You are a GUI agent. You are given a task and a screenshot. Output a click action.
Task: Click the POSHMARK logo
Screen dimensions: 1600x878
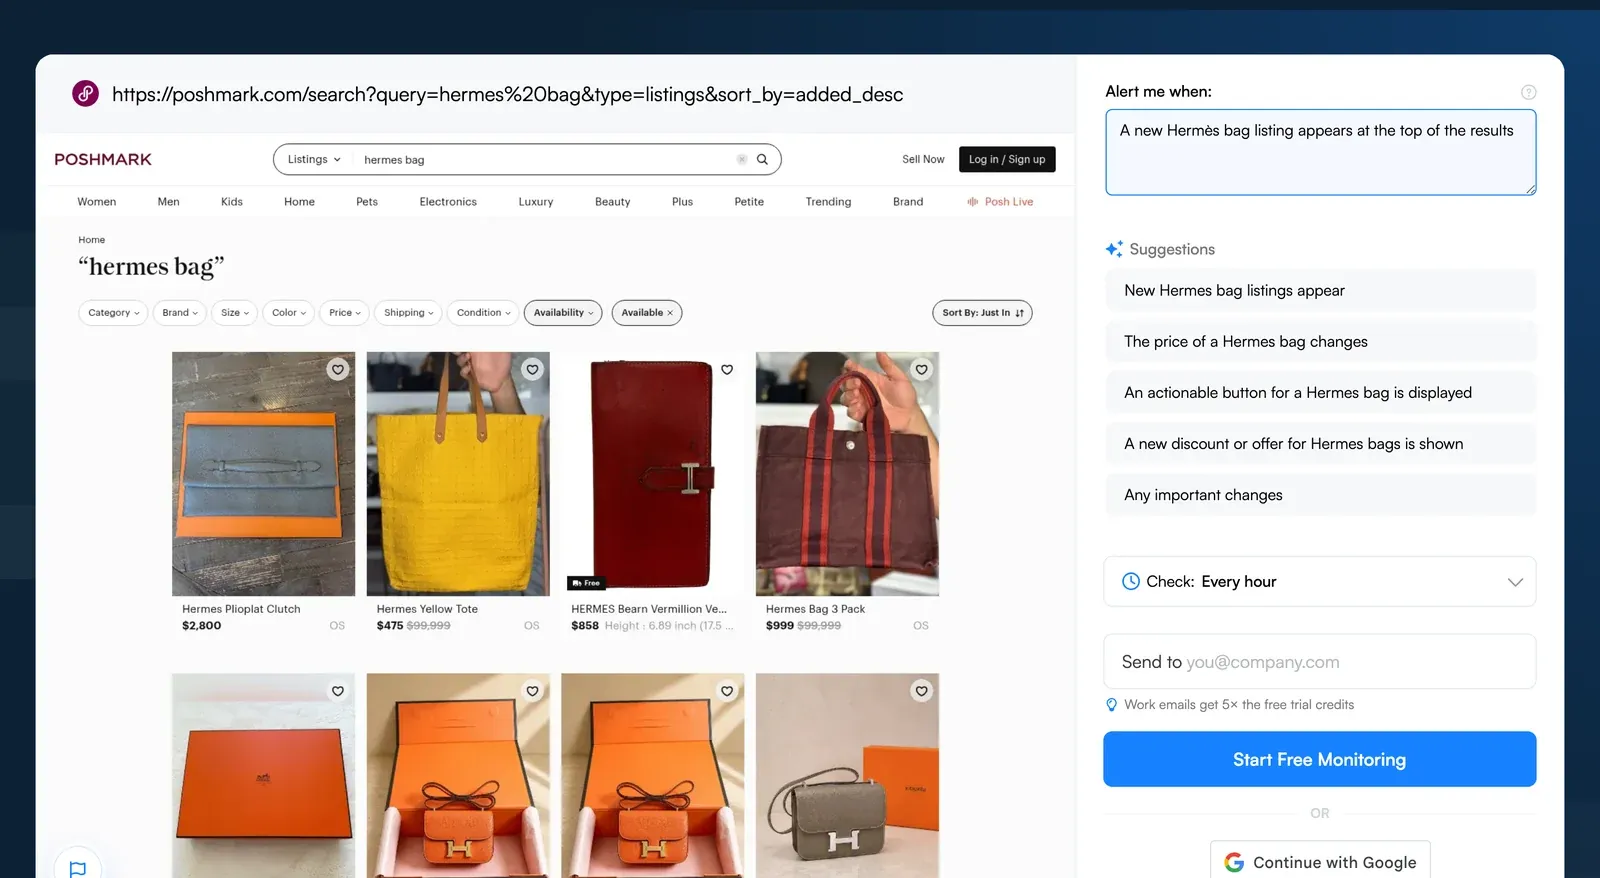point(103,159)
